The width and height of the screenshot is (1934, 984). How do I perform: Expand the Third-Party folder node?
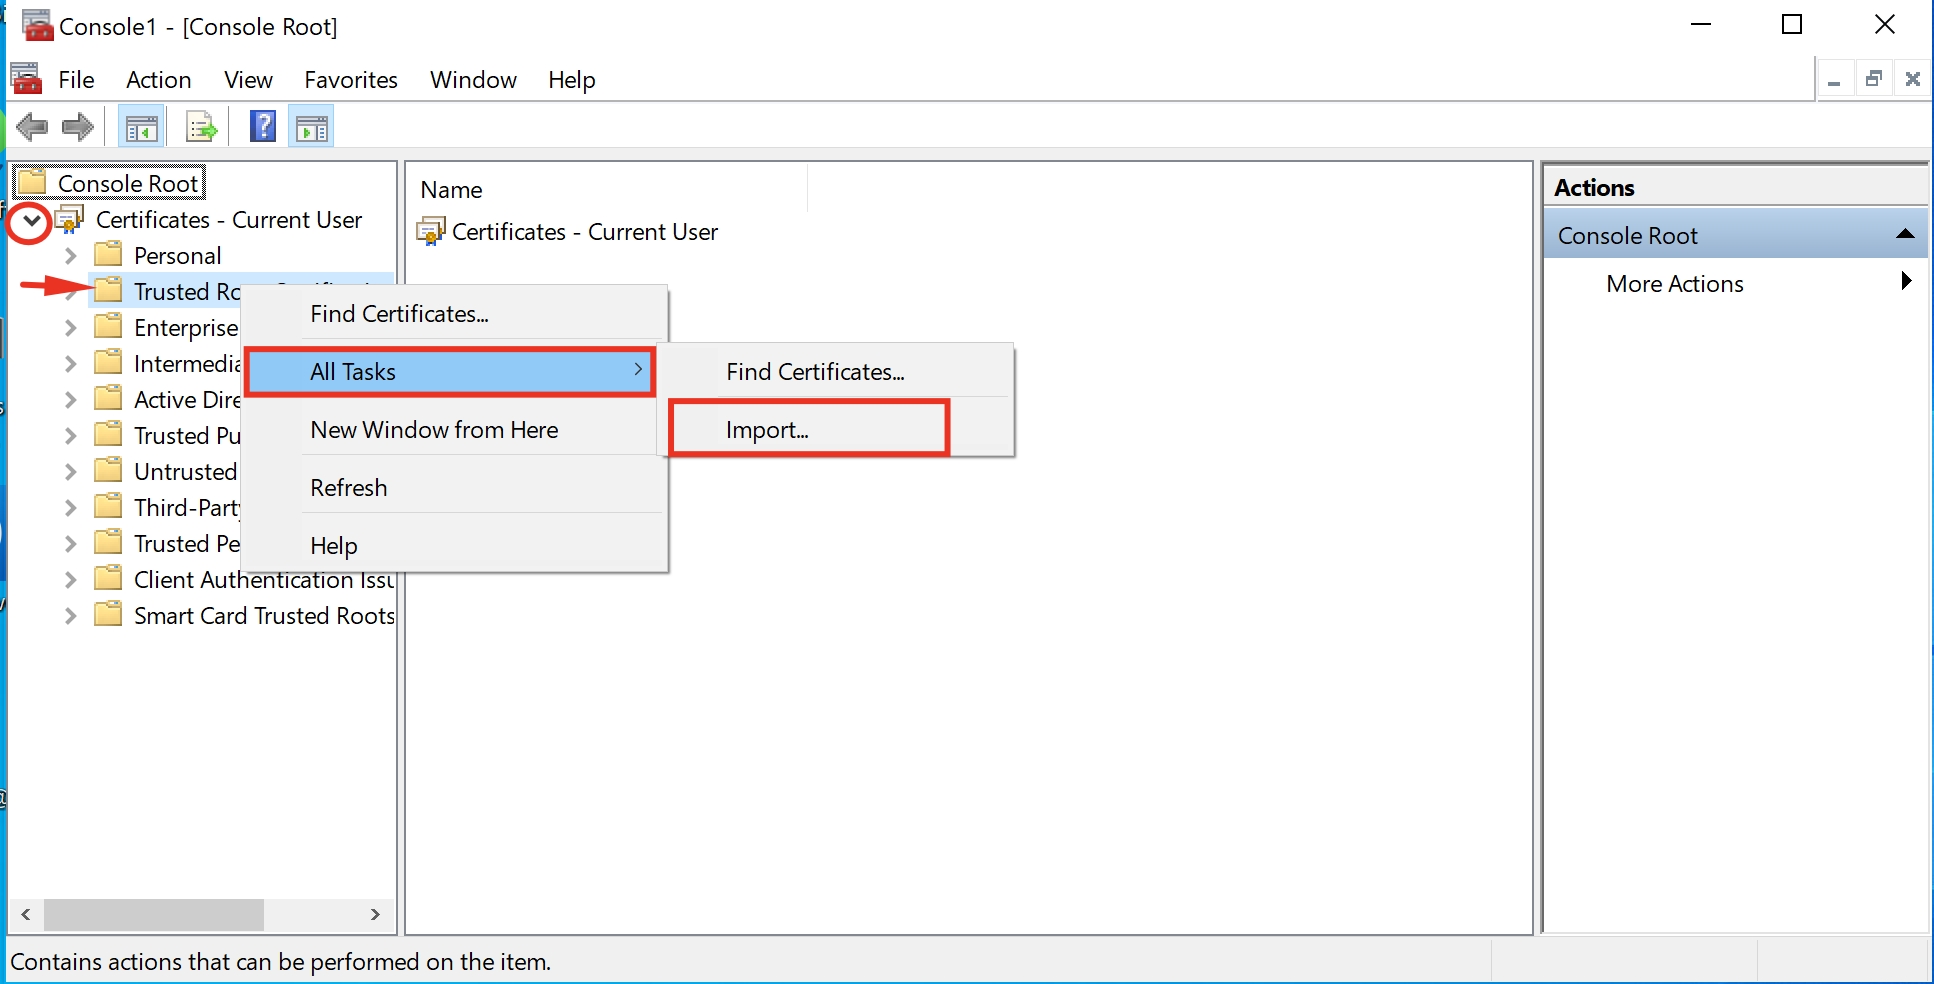[70, 508]
